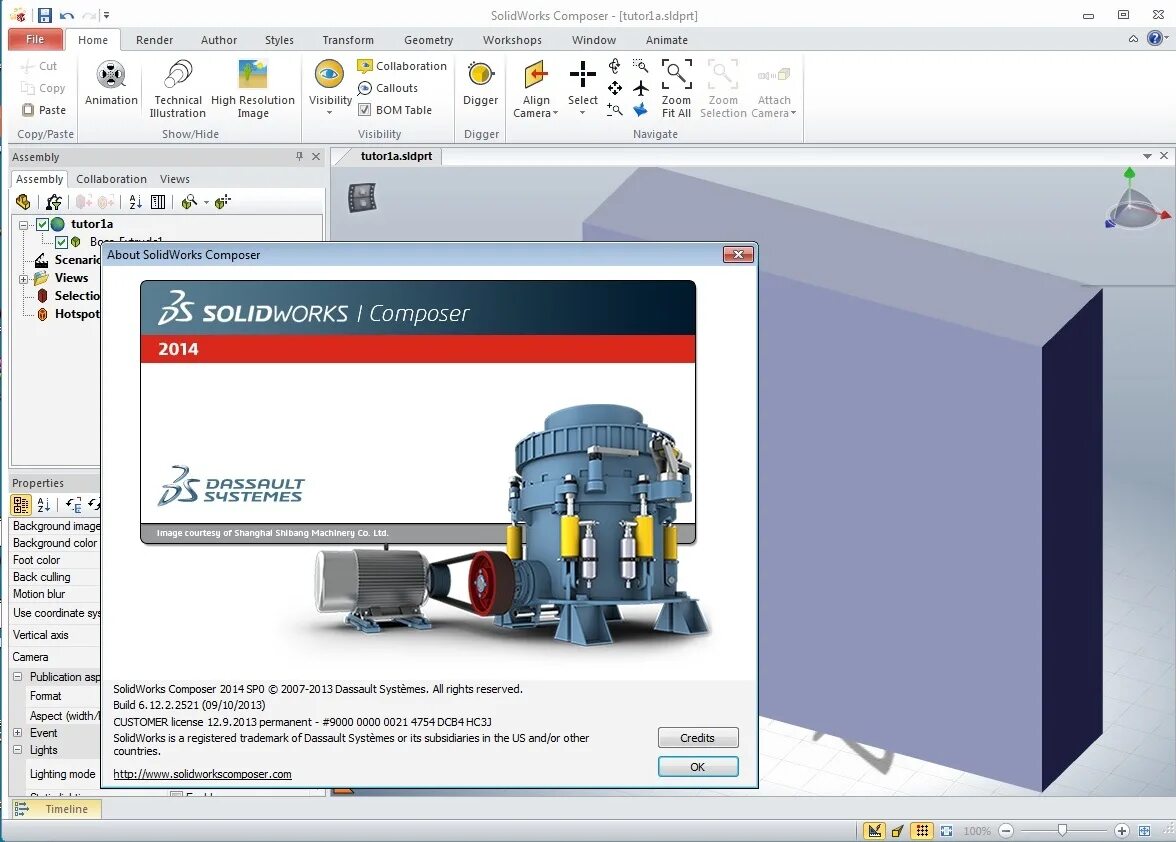Uncheck the tutor1a assembly visibility checkbox
1176x842 pixels.
[41, 224]
